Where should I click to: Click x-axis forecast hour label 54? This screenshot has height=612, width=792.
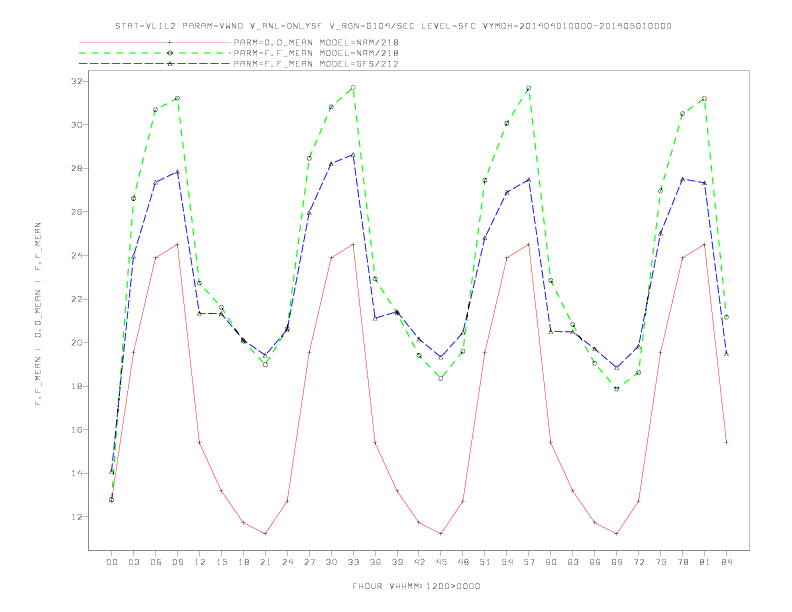point(507,562)
